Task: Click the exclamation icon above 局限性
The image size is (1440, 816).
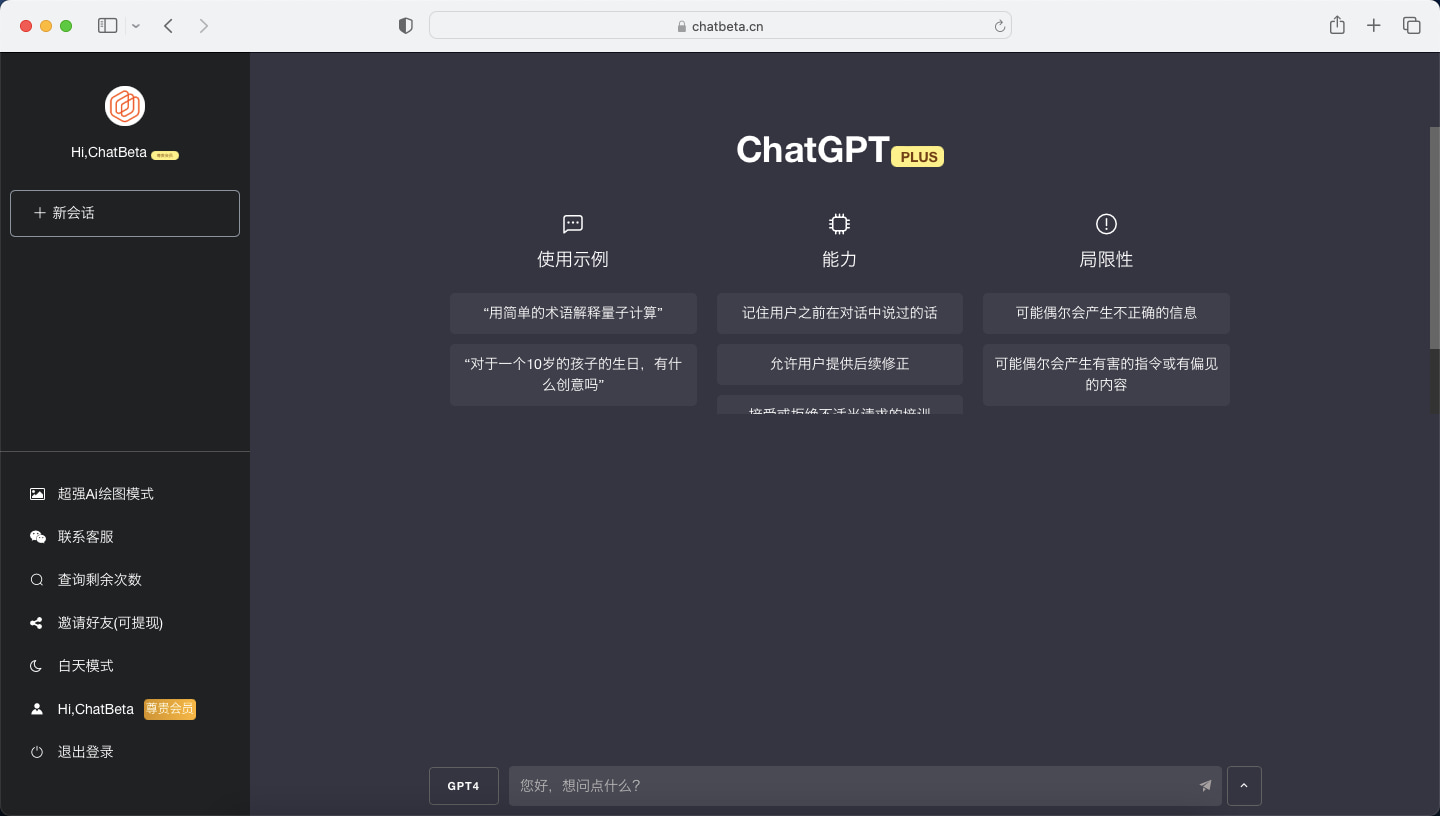Action: pyautogui.click(x=1106, y=223)
